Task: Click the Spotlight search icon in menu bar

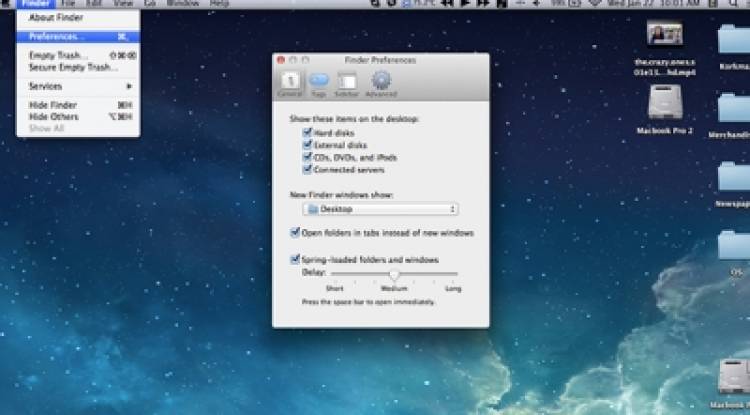Action: 733,3
